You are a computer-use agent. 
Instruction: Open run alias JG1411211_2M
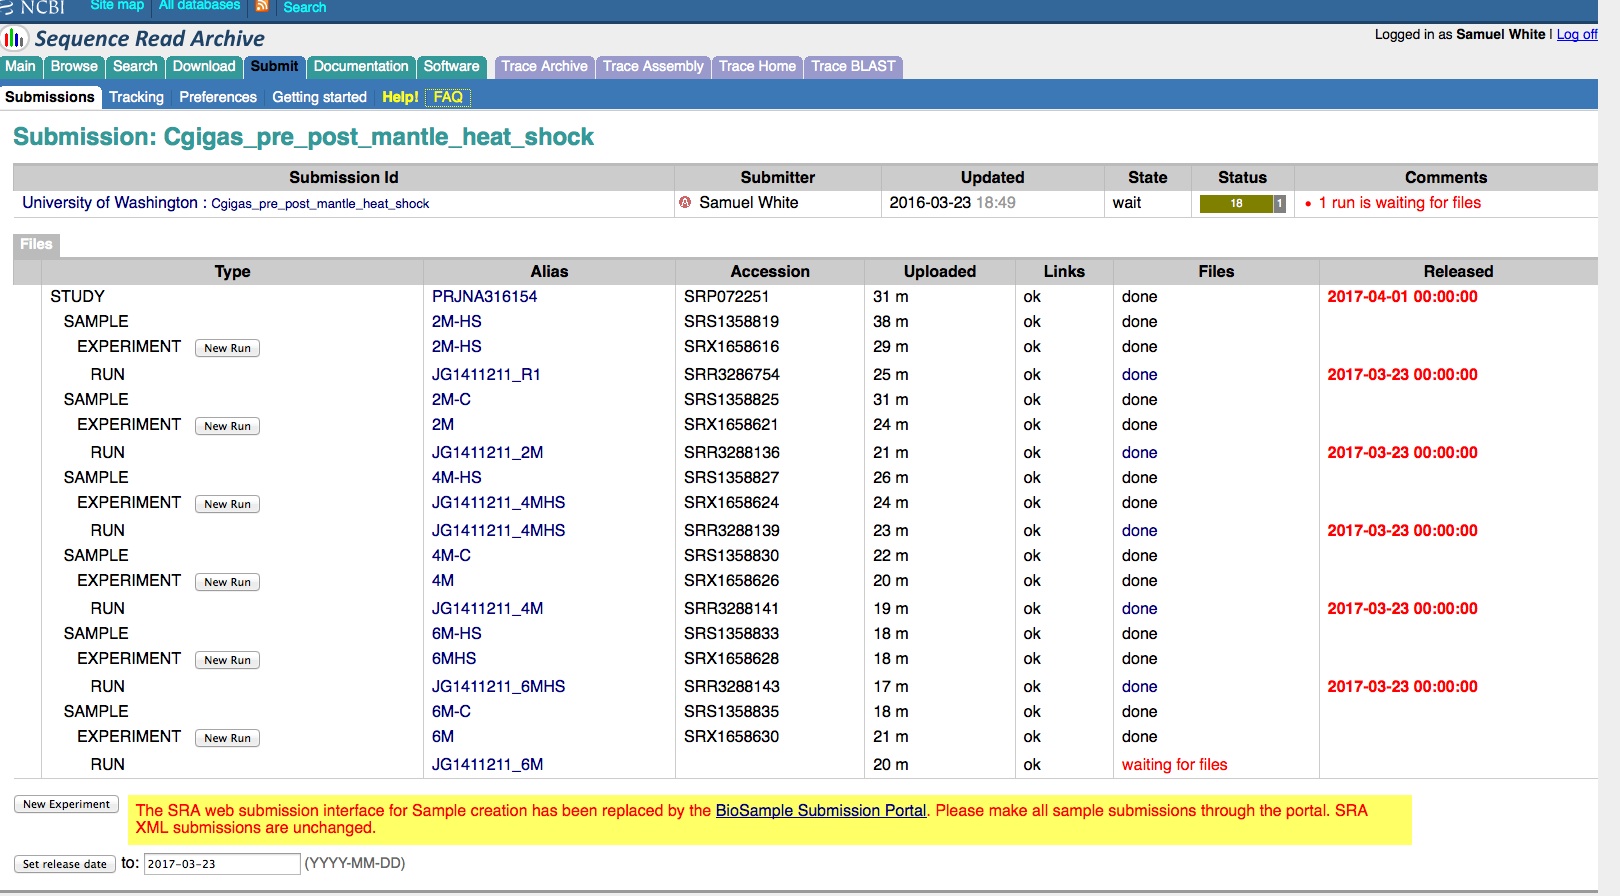[x=487, y=453]
